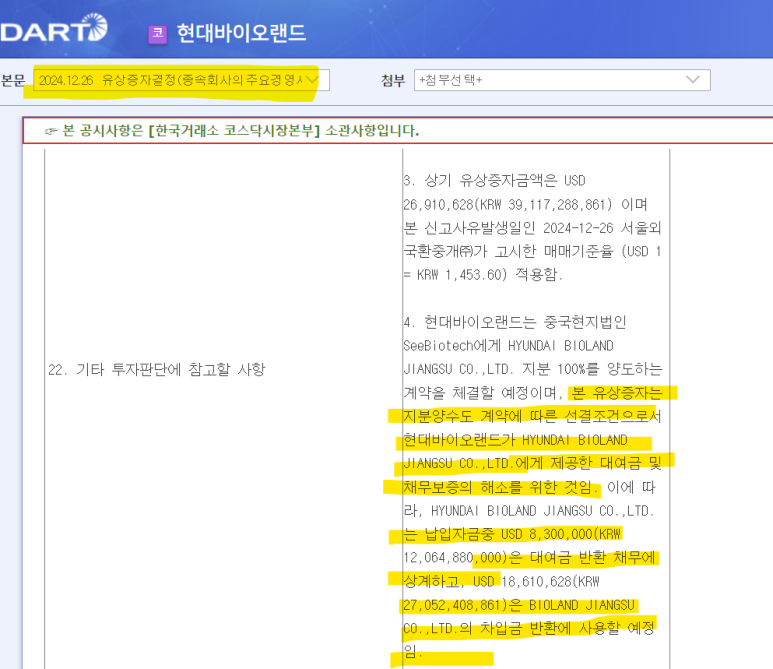Click the DART logo
Screen dimensions: 773x669
coord(53,28)
